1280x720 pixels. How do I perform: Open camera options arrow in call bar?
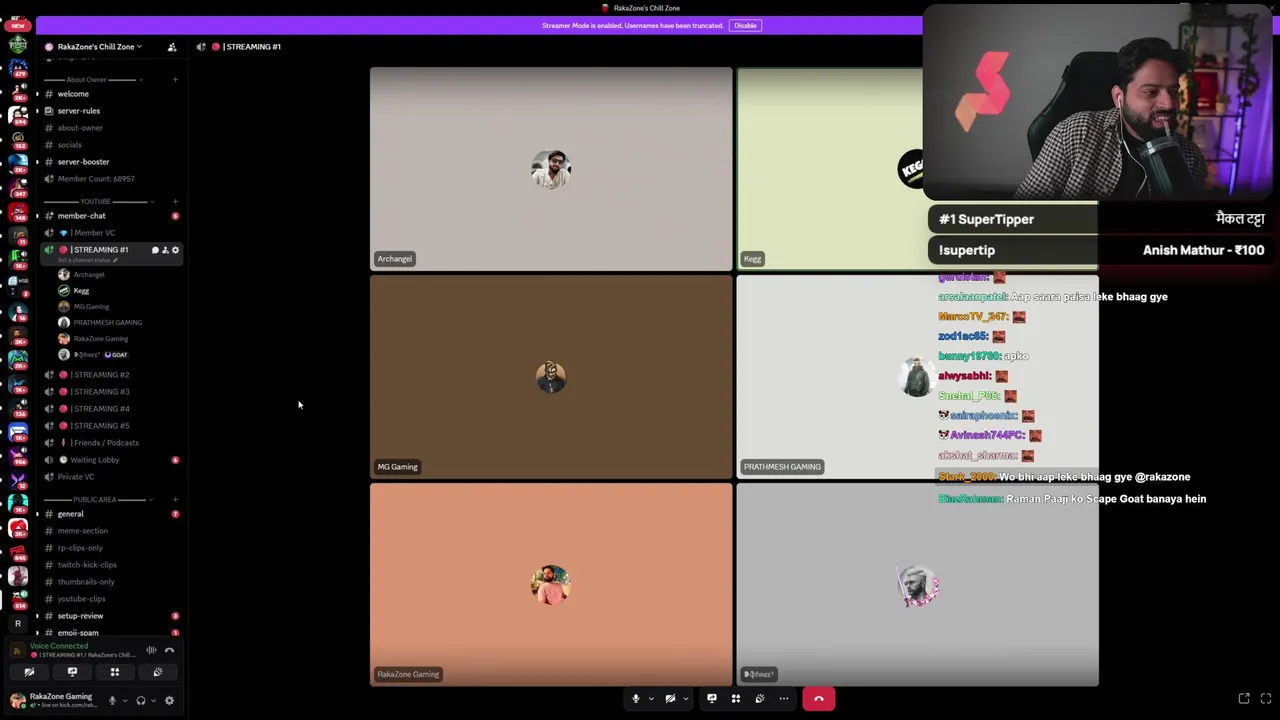pos(685,699)
